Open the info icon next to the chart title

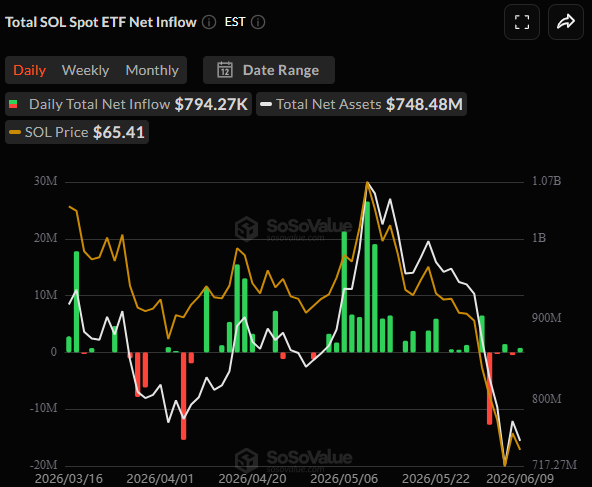coord(209,22)
